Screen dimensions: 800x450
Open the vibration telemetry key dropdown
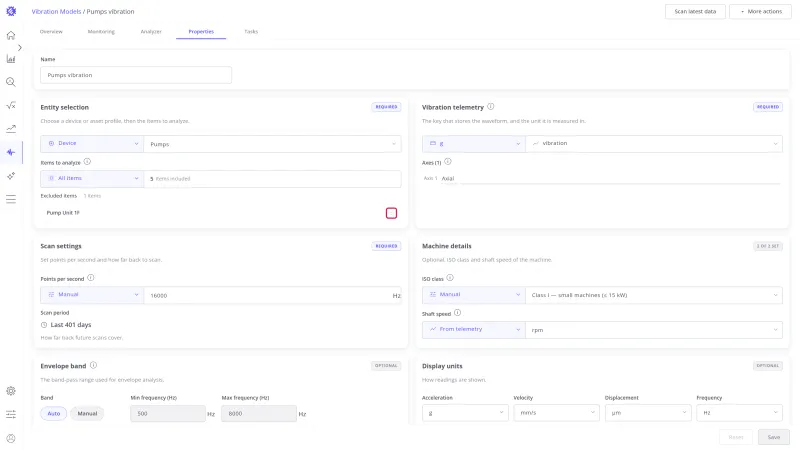[x=654, y=144]
